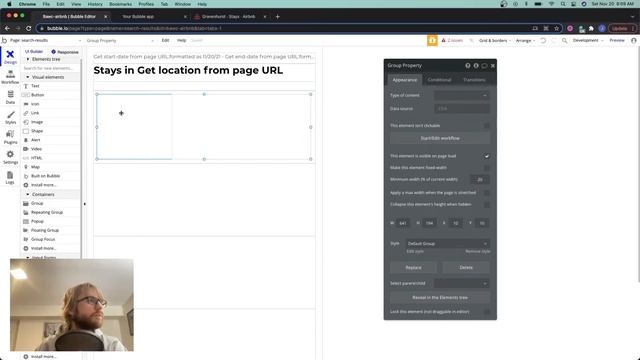Open the Chrome History menu
The image size is (640, 360).
[95, 4]
